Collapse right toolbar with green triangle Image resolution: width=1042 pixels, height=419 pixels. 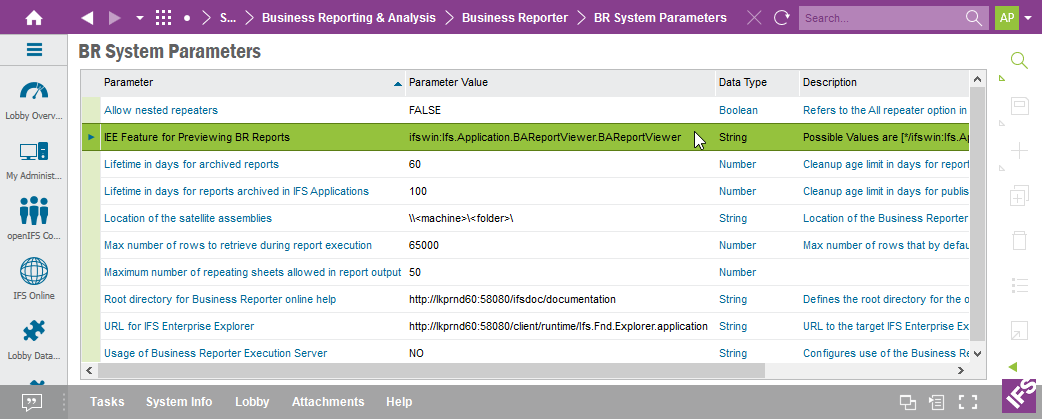[x=1013, y=367]
